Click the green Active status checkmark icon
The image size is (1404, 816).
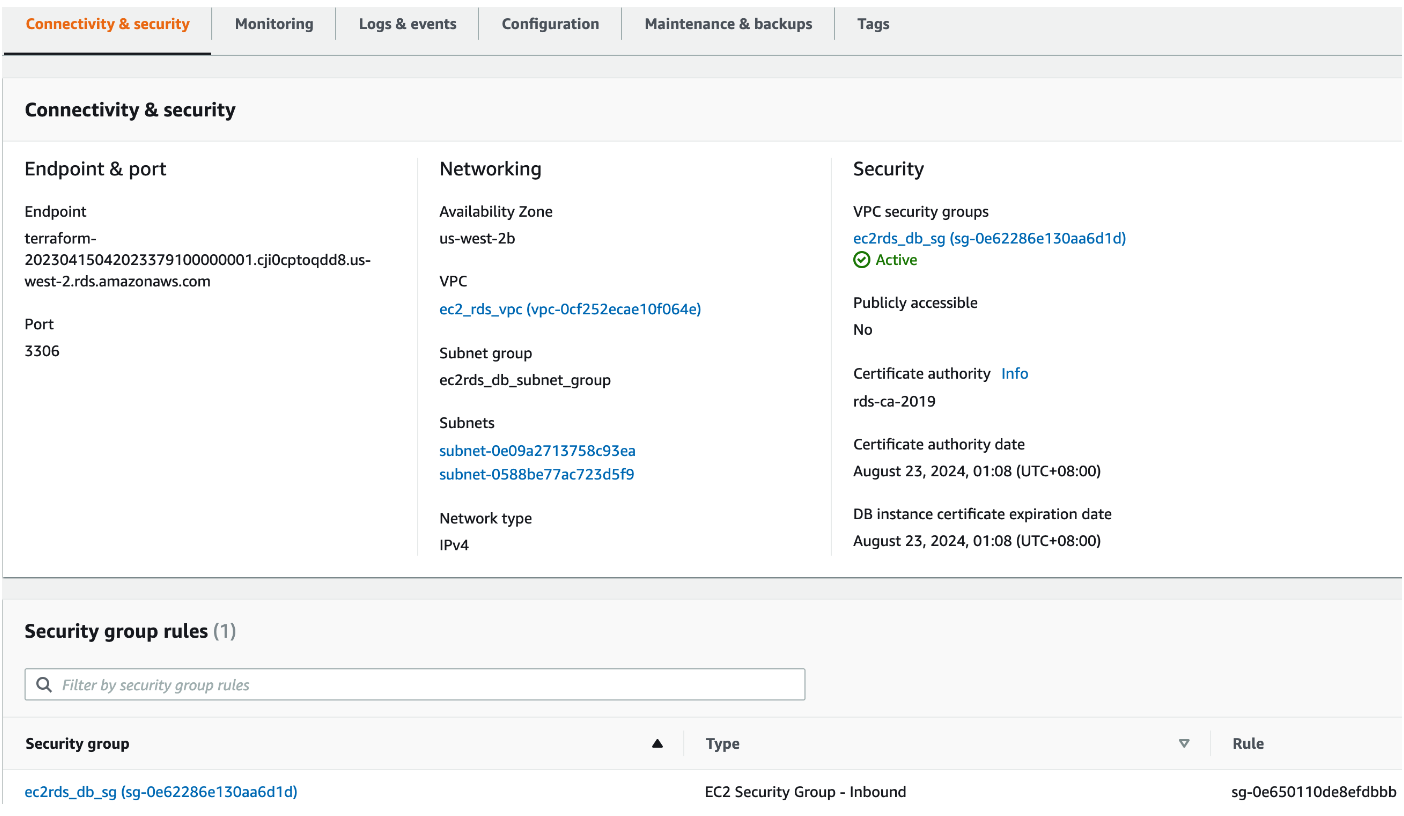[862, 260]
